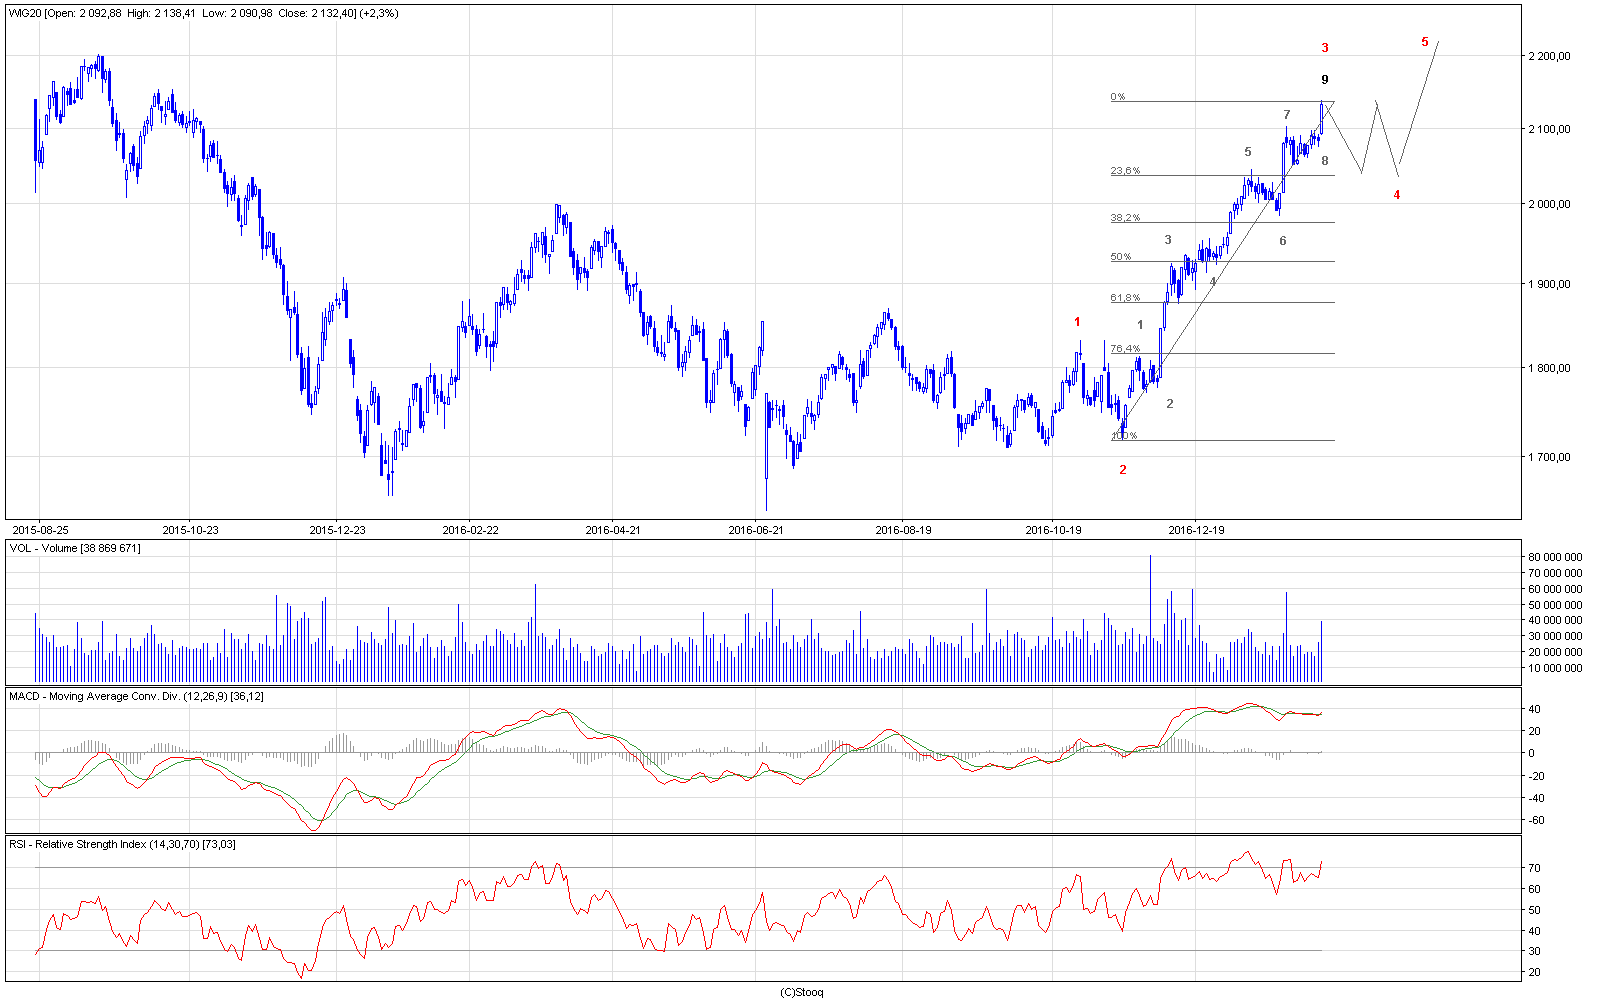Click the 30 label on RSI axis
Screen dimensions: 1600x1000
1535,951
